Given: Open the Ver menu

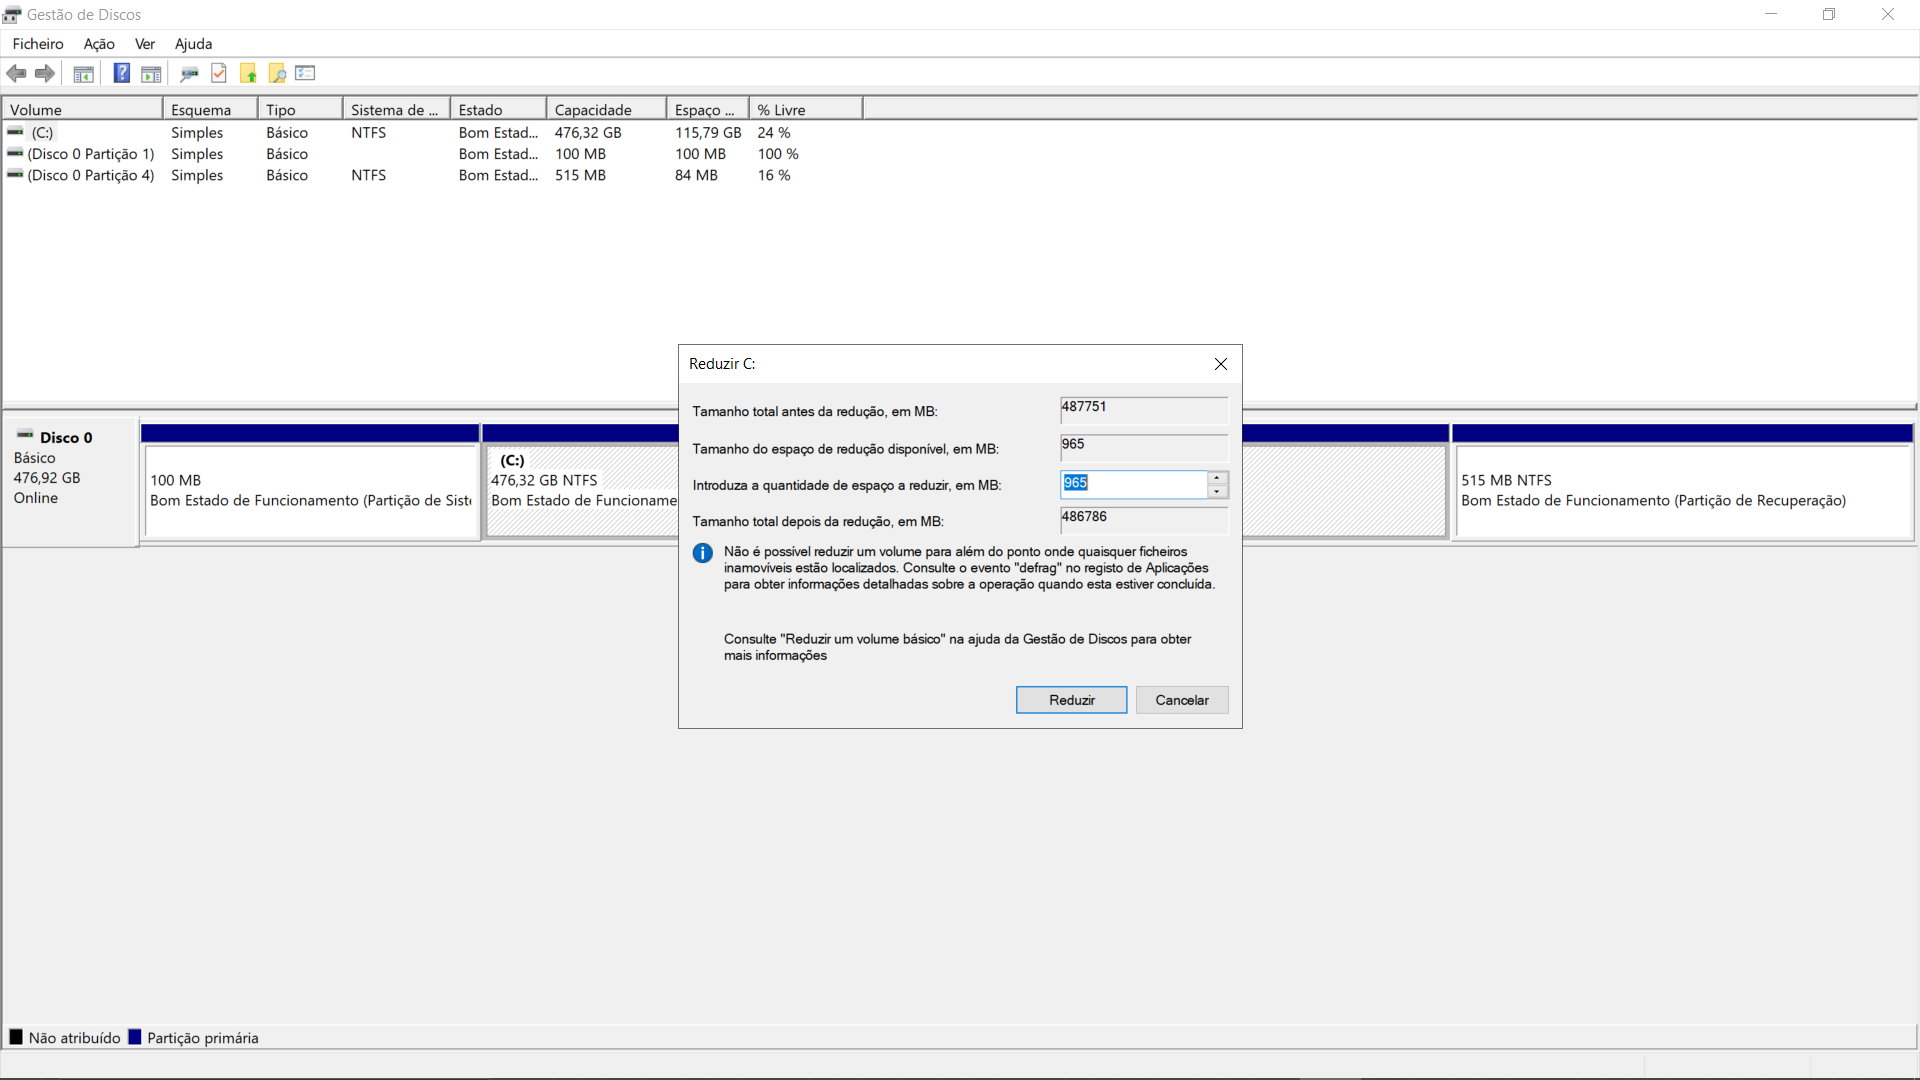Looking at the screenshot, I should (x=145, y=44).
